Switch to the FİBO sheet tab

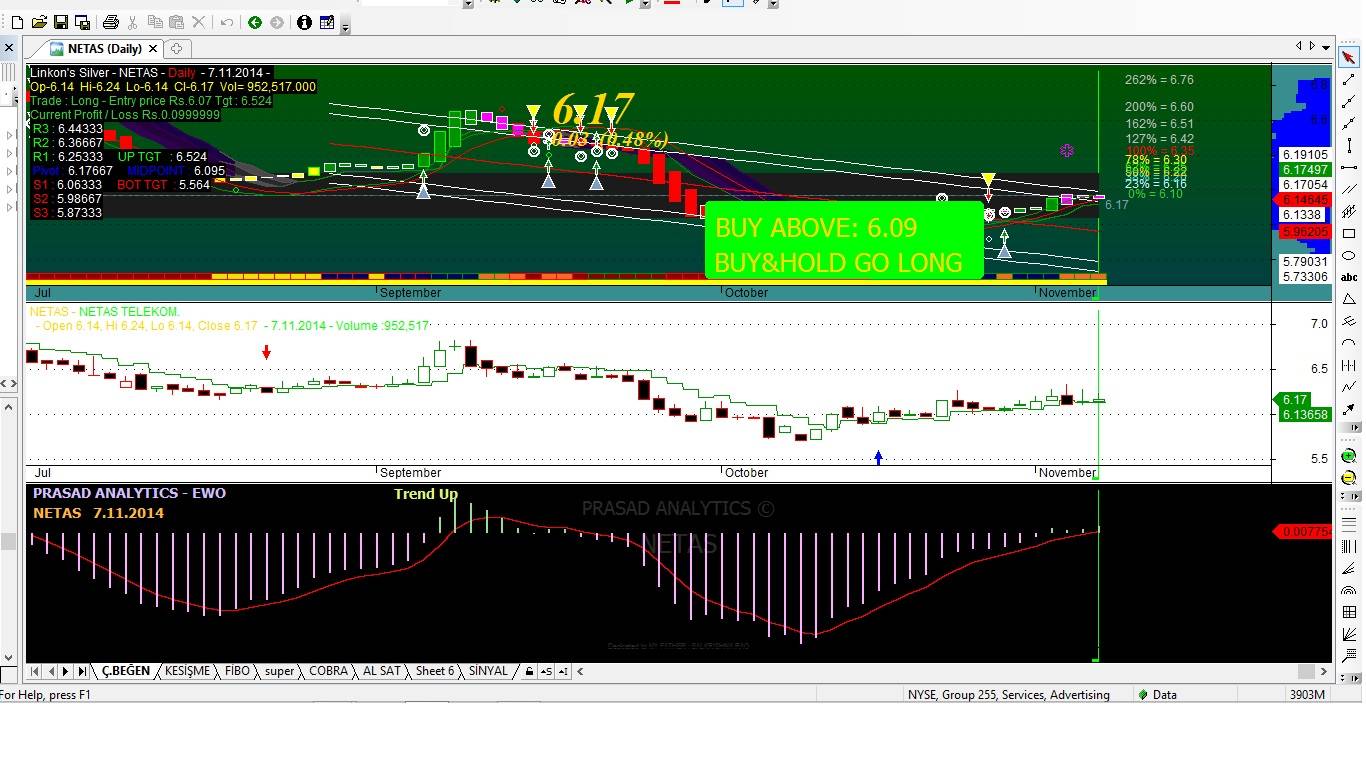(x=237, y=671)
